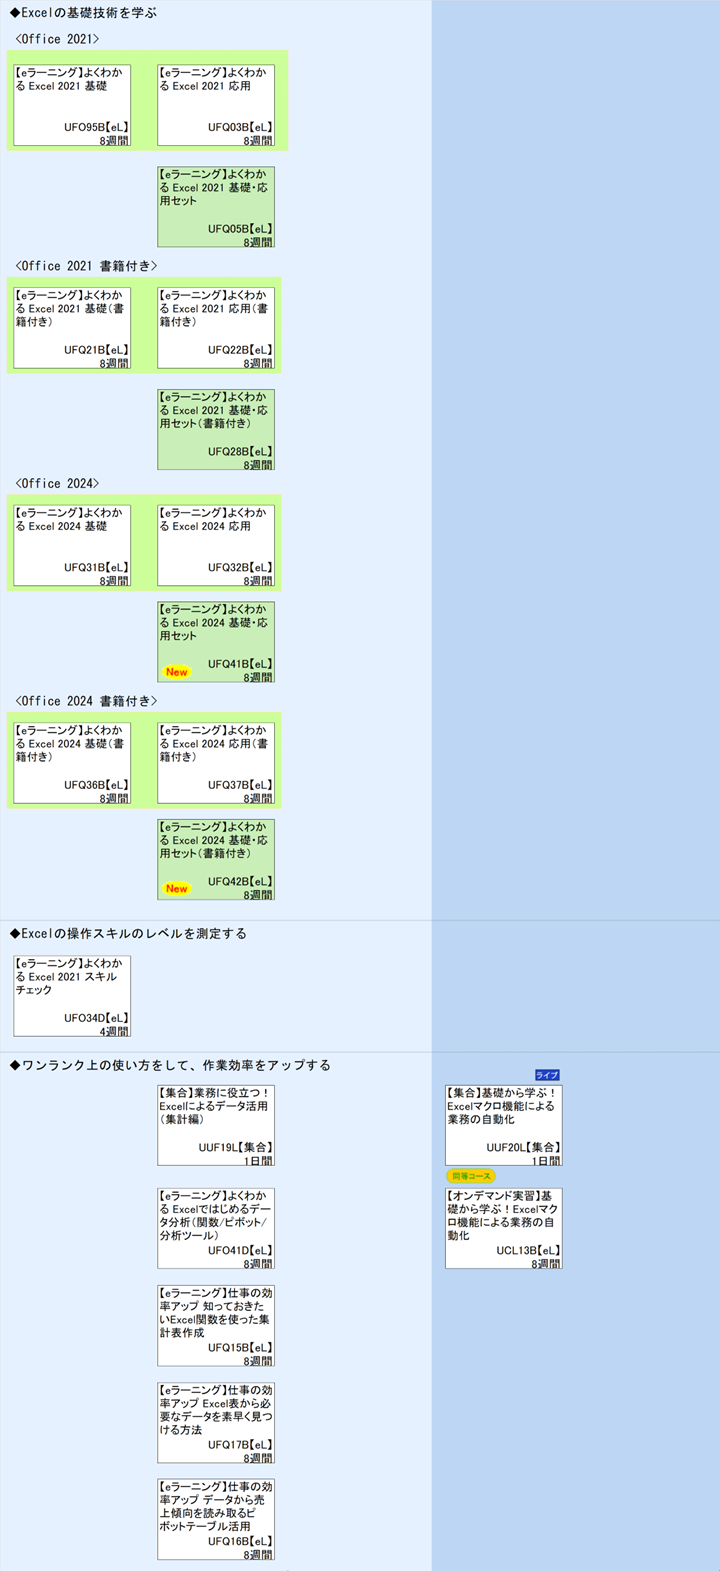Open Excel関数を使った集計表作成 course UFQ15B

tap(216, 1326)
